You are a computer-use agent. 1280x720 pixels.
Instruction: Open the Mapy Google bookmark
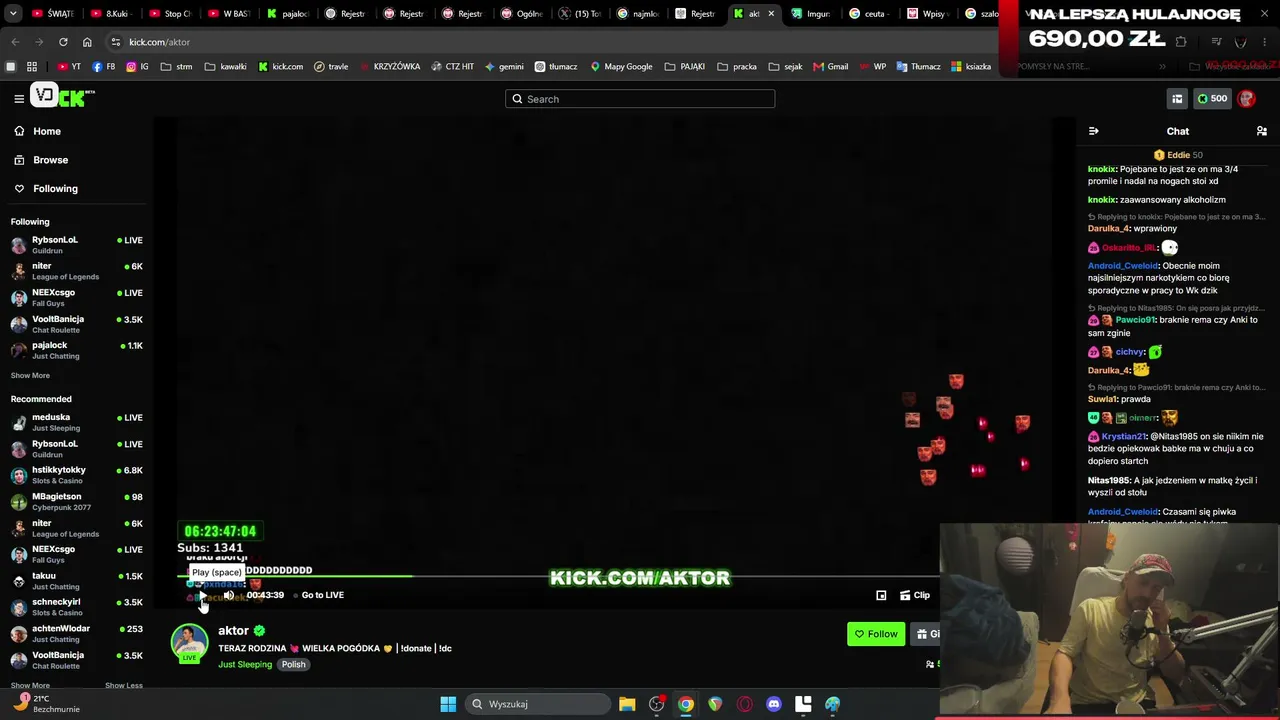pos(621,67)
